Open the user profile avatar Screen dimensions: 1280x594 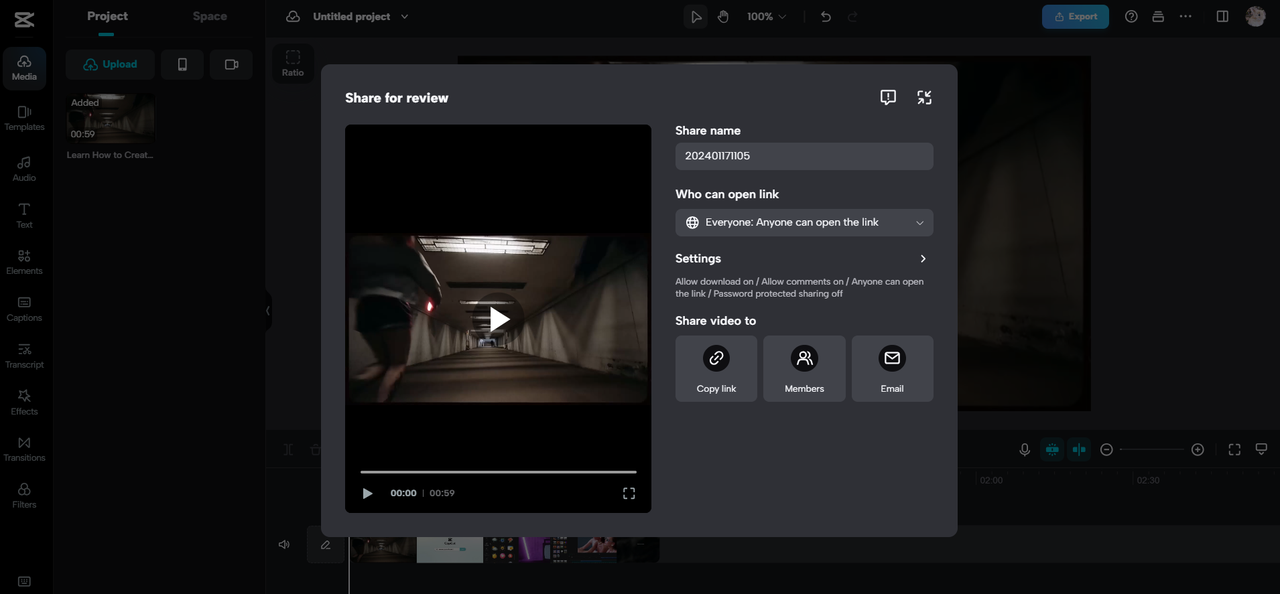(x=1255, y=16)
